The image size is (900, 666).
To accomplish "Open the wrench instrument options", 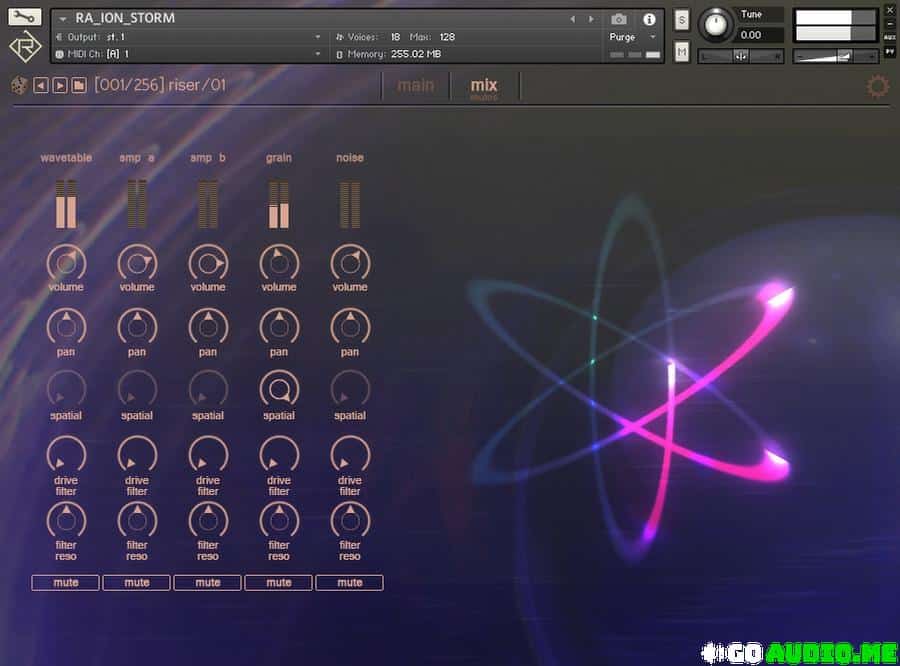I will tap(24, 17).
